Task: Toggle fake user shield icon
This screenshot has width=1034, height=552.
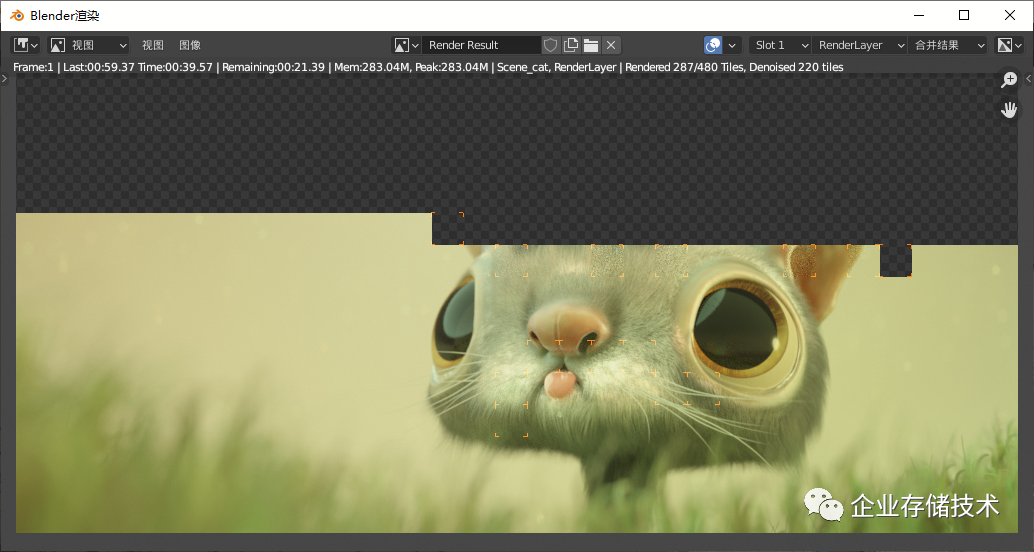Action: [x=551, y=45]
